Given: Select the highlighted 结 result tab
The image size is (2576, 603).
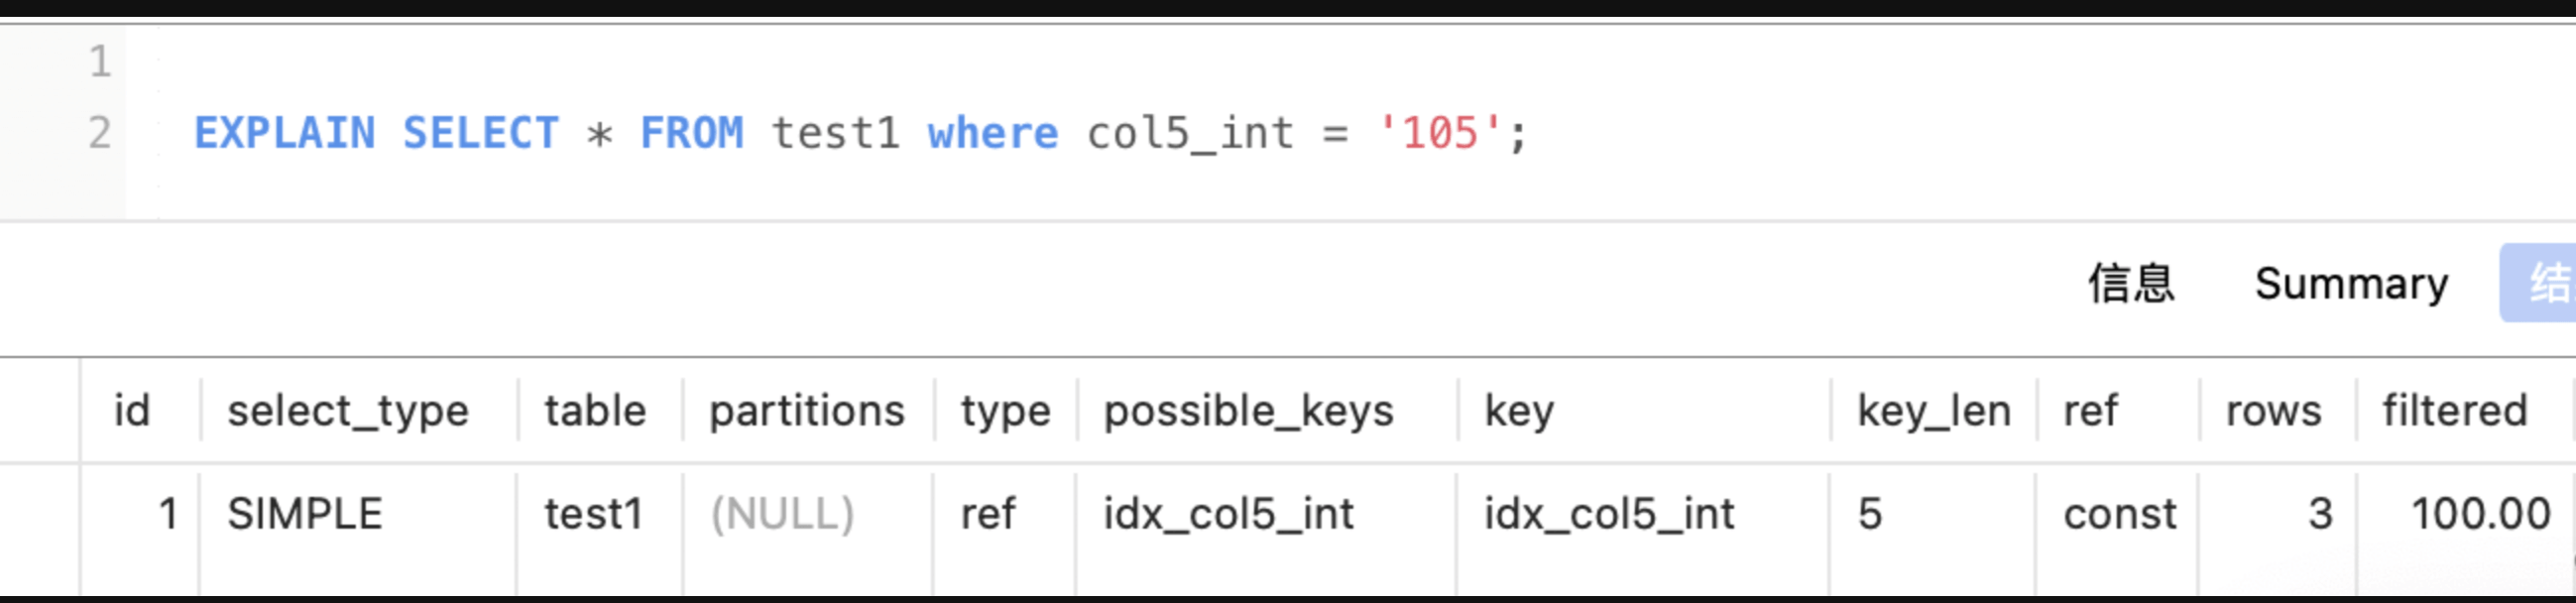Looking at the screenshot, I should point(2539,283).
